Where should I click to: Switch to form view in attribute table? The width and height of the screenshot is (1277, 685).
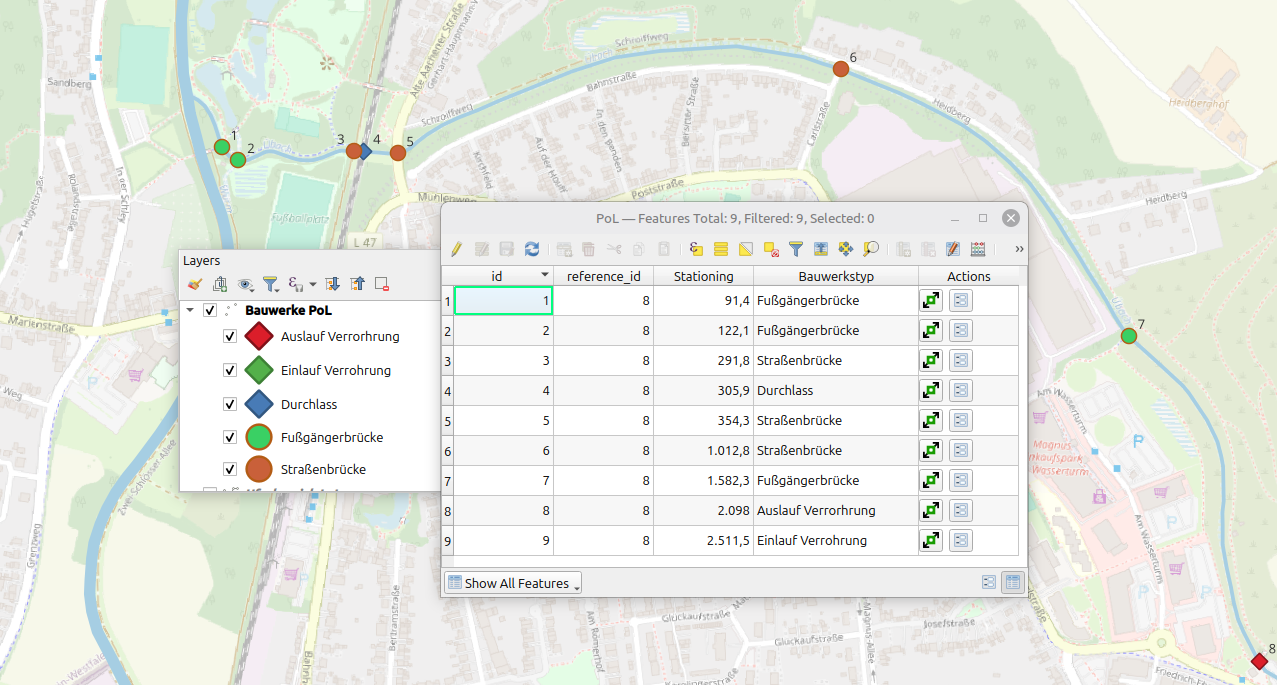pyautogui.click(x=989, y=582)
